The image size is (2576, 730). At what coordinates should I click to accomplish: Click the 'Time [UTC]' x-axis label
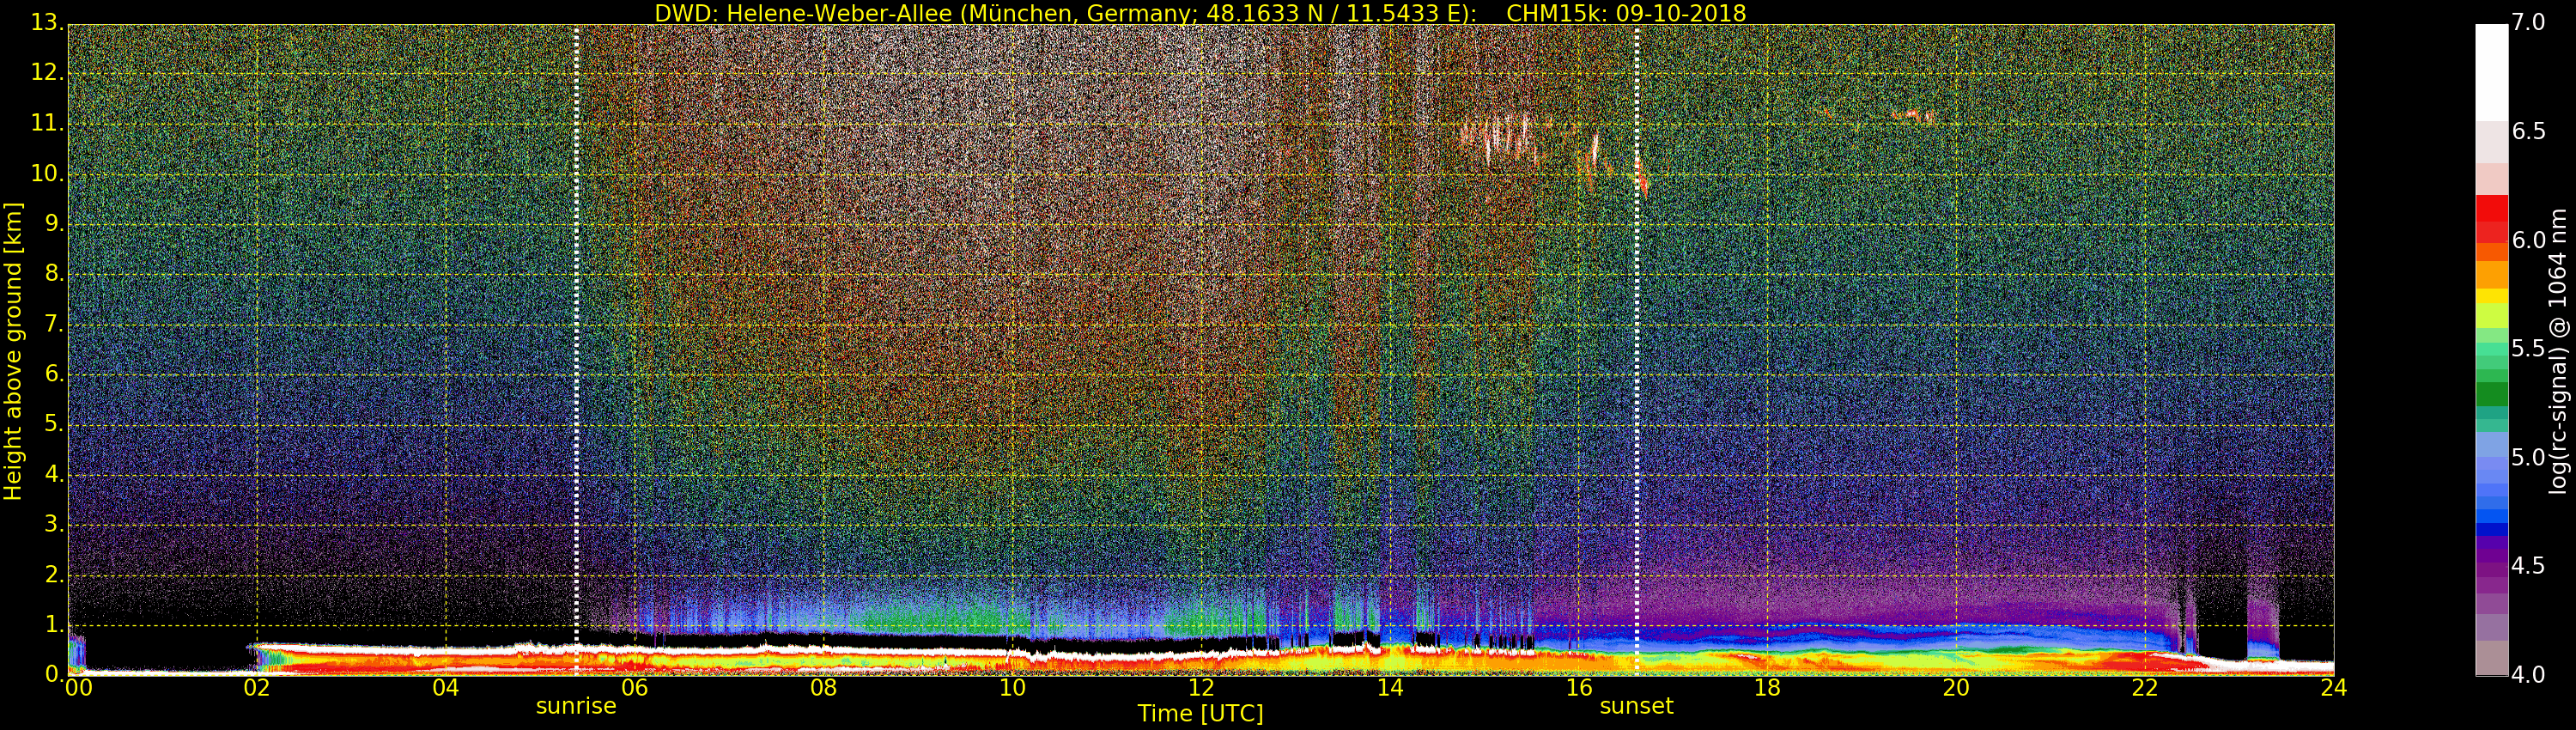pyautogui.click(x=1200, y=714)
